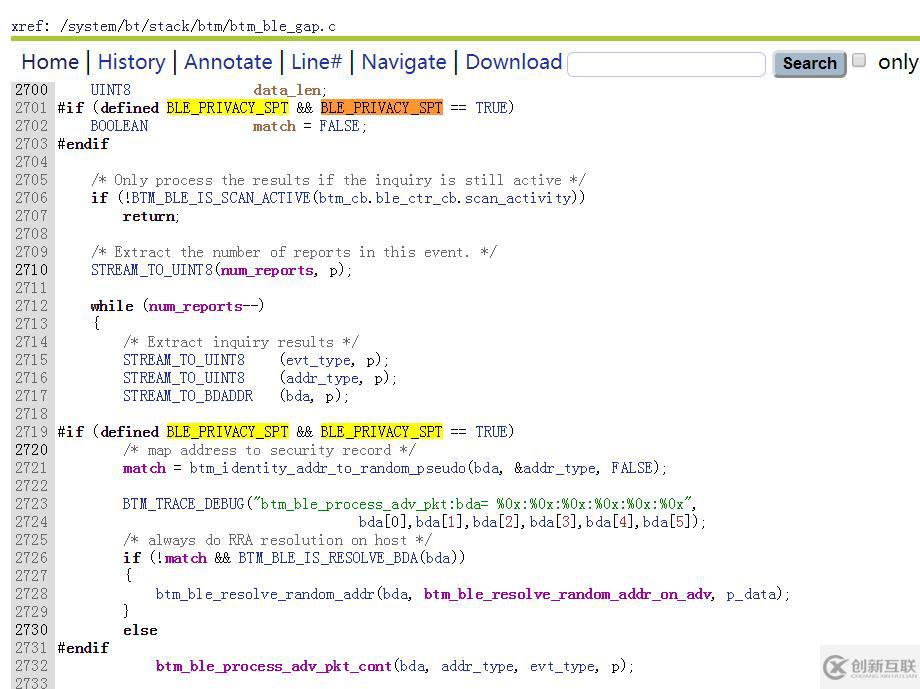Click BOOLEAN type on line 2702
This screenshot has width=920, height=689.
coord(119,126)
